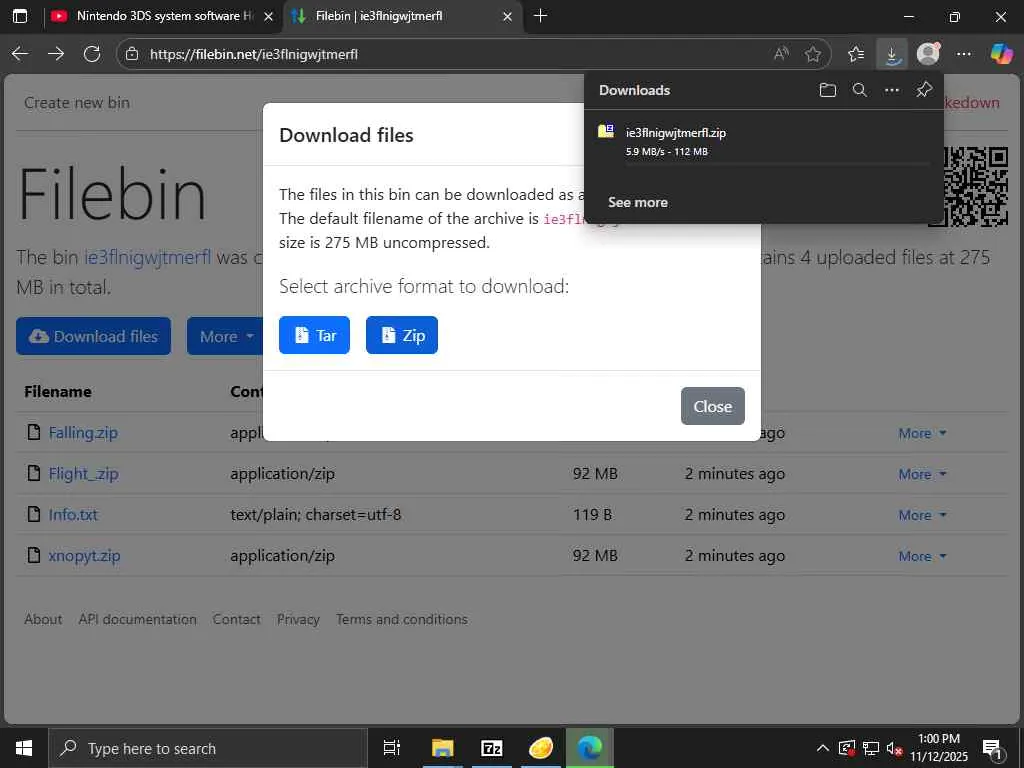Image resolution: width=1024 pixels, height=768 pixels.
Task: Open the API documentation footer link
Action: pos(137,619)
